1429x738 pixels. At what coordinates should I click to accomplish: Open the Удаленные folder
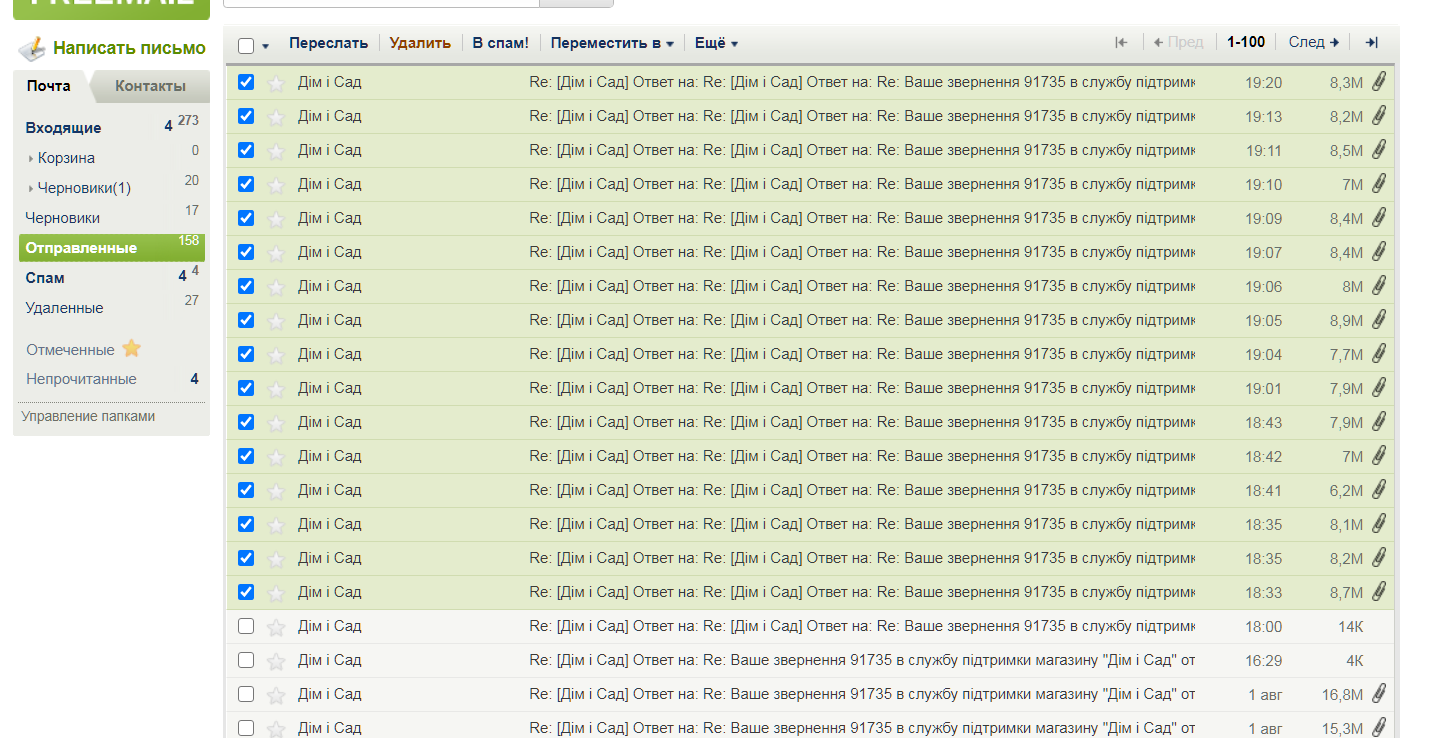click(x=64, y=308)
